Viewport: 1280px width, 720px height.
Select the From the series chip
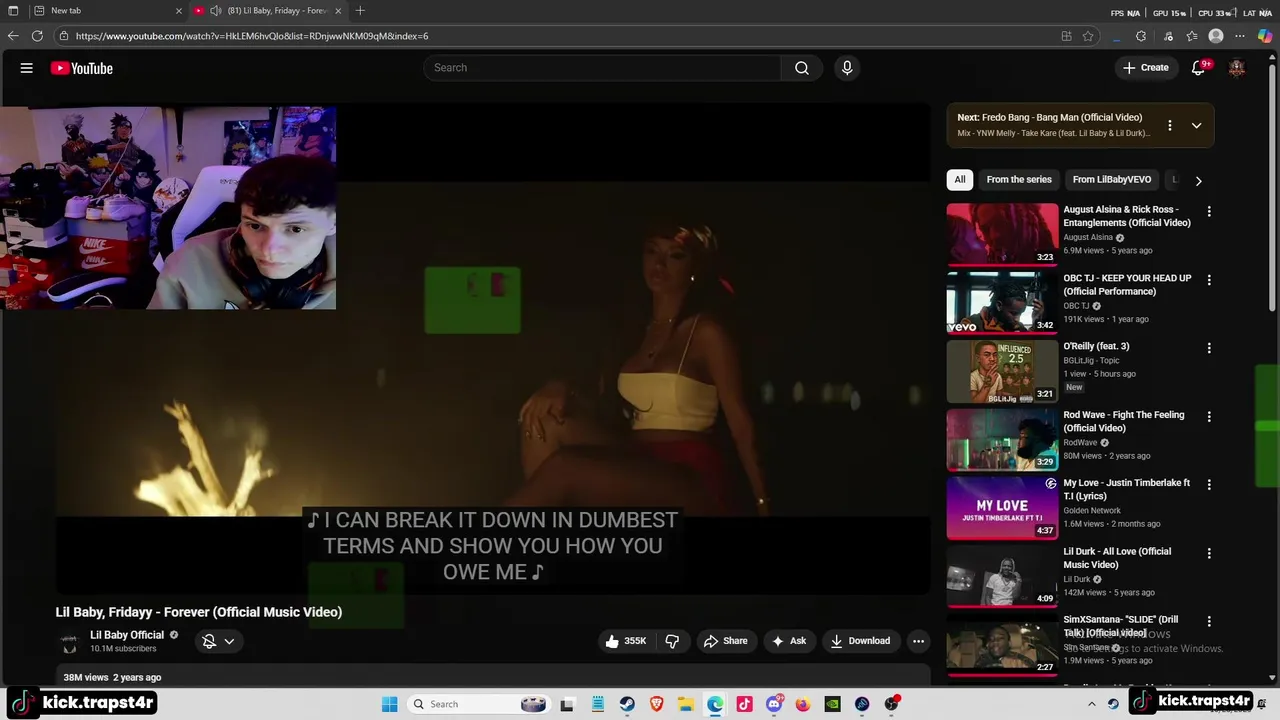[x=1019, y=180]
